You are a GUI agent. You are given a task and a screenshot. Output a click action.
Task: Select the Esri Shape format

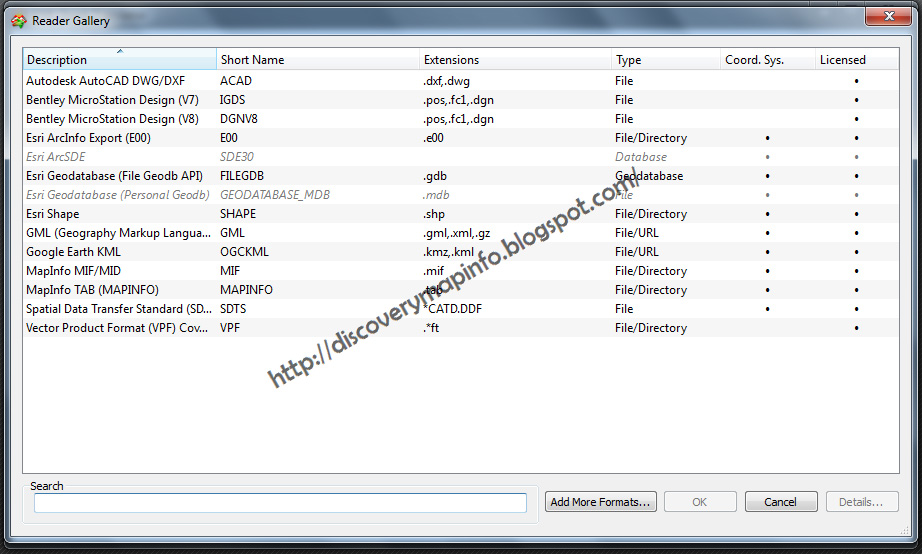click(460, 213)
